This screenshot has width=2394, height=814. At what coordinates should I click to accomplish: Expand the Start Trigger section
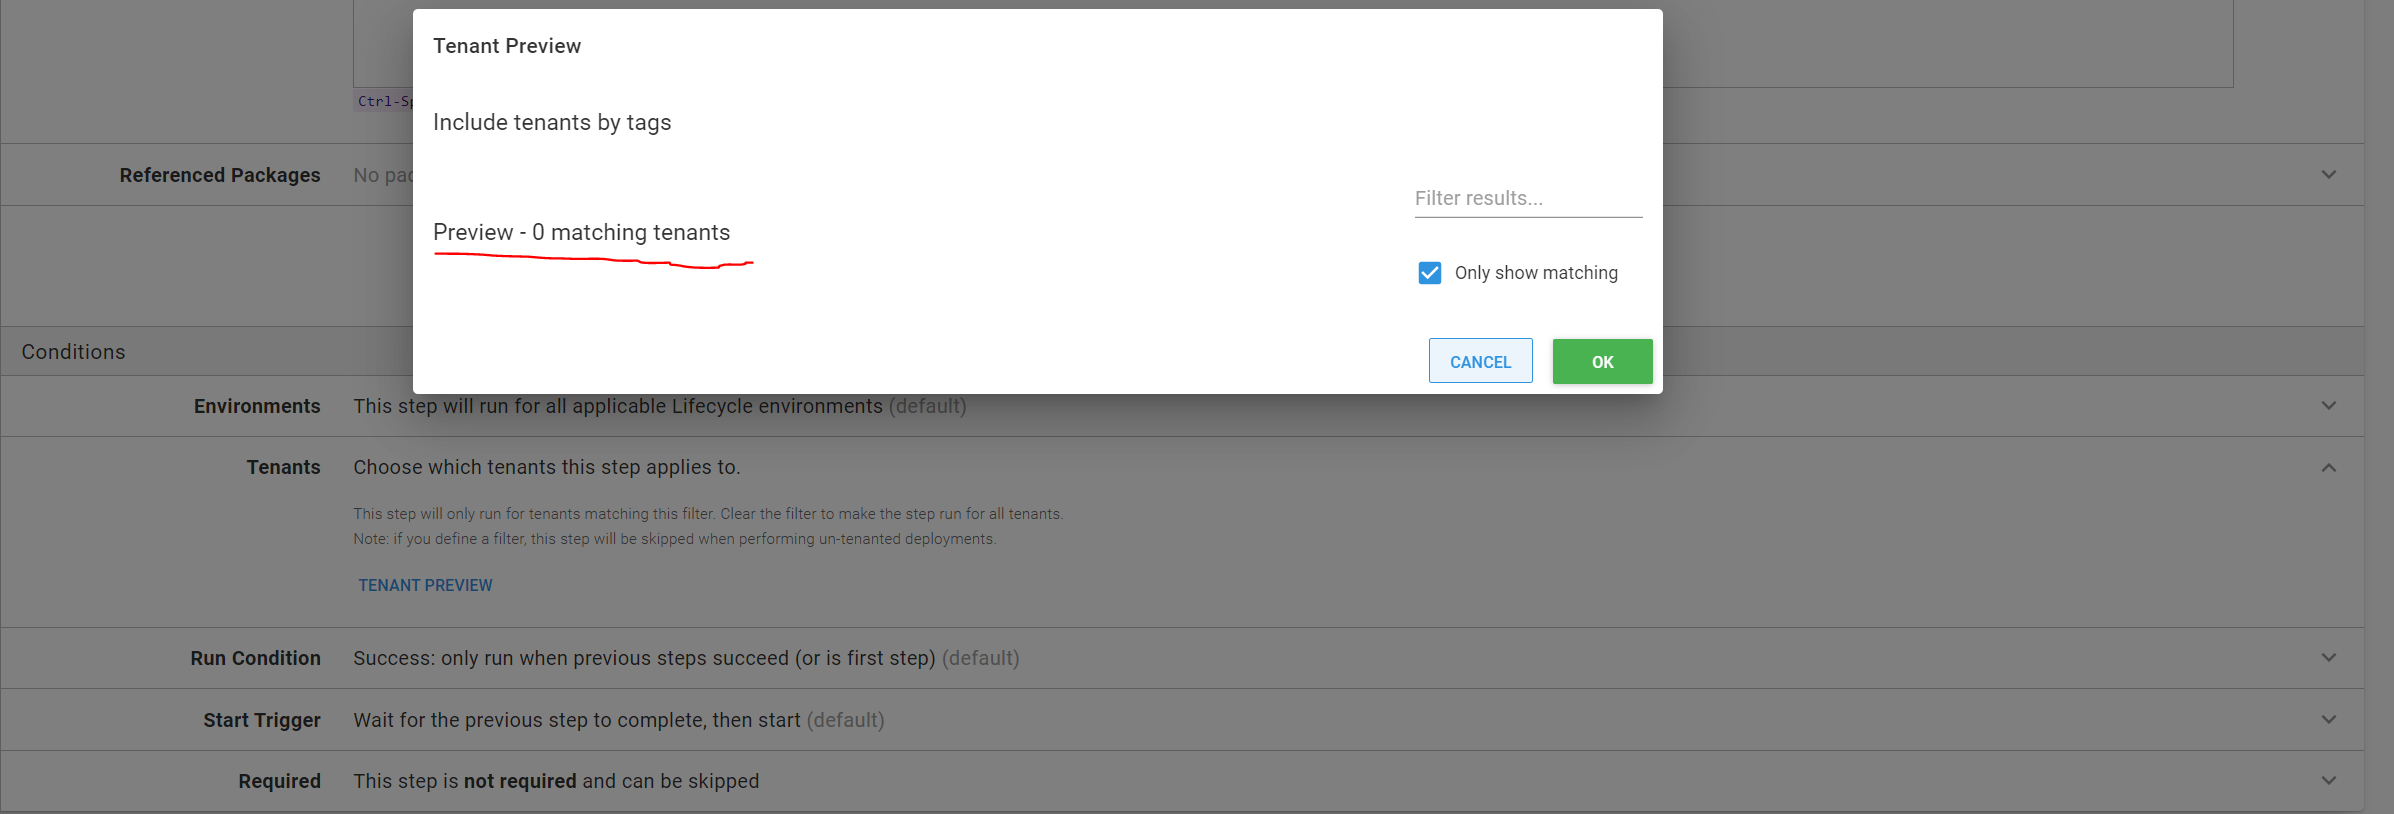(x=2328, y=719)
